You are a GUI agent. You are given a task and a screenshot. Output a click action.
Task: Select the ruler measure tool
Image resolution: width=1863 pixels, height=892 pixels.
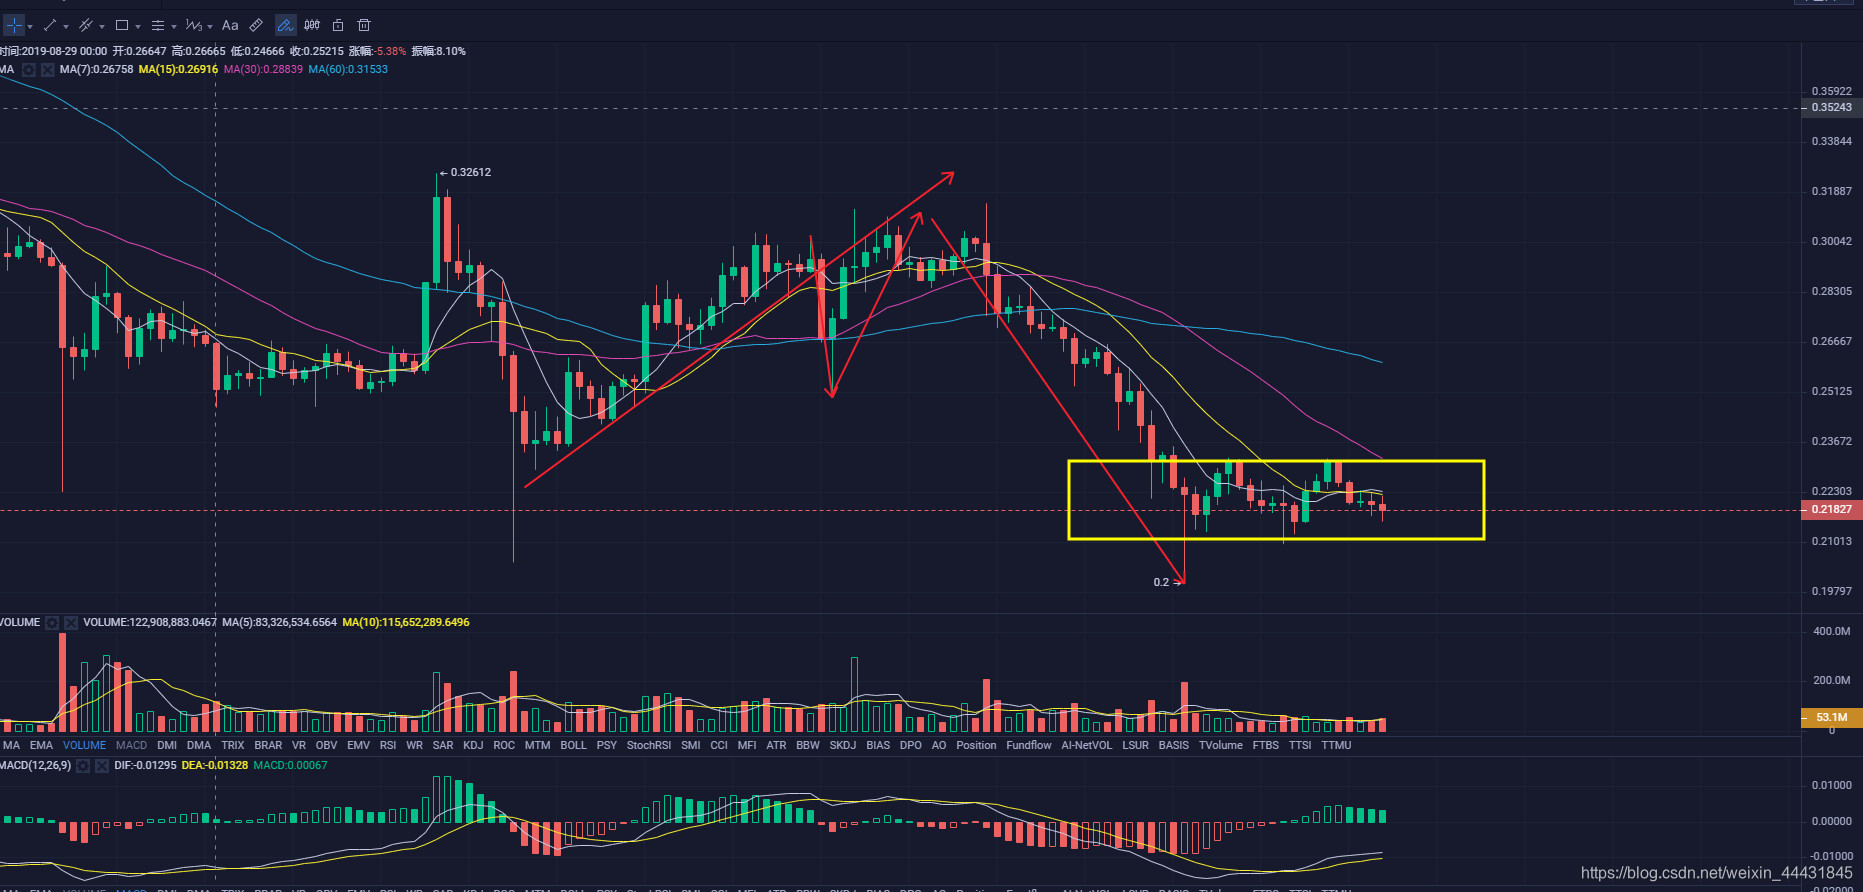coord(256,25)
